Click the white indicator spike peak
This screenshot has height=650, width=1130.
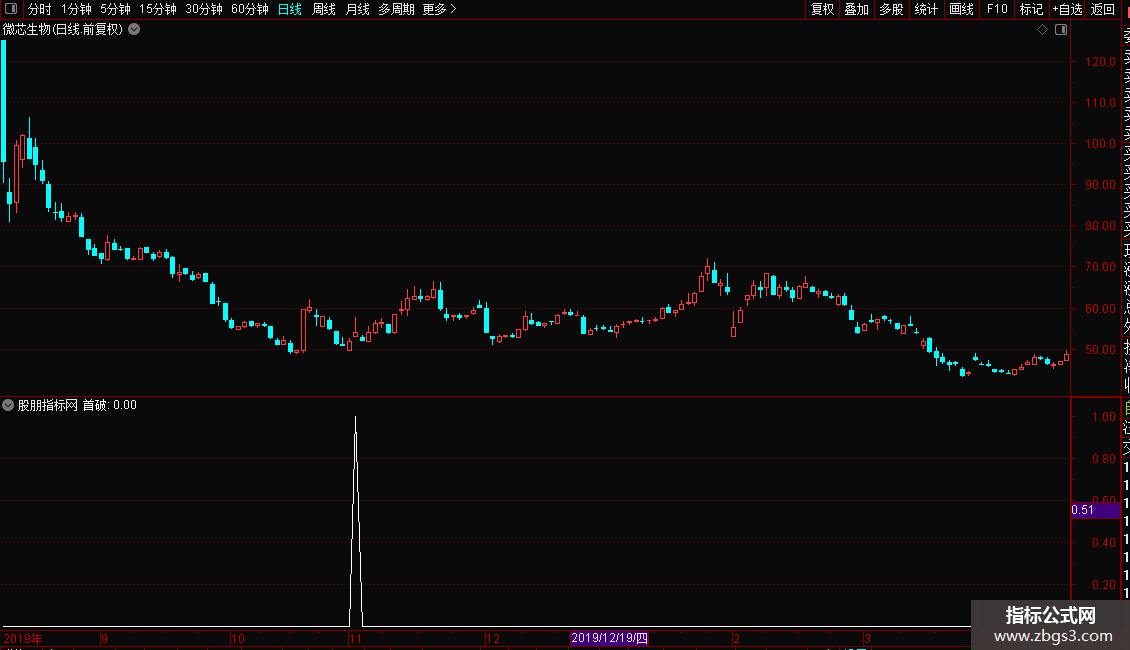coord(355,418)
